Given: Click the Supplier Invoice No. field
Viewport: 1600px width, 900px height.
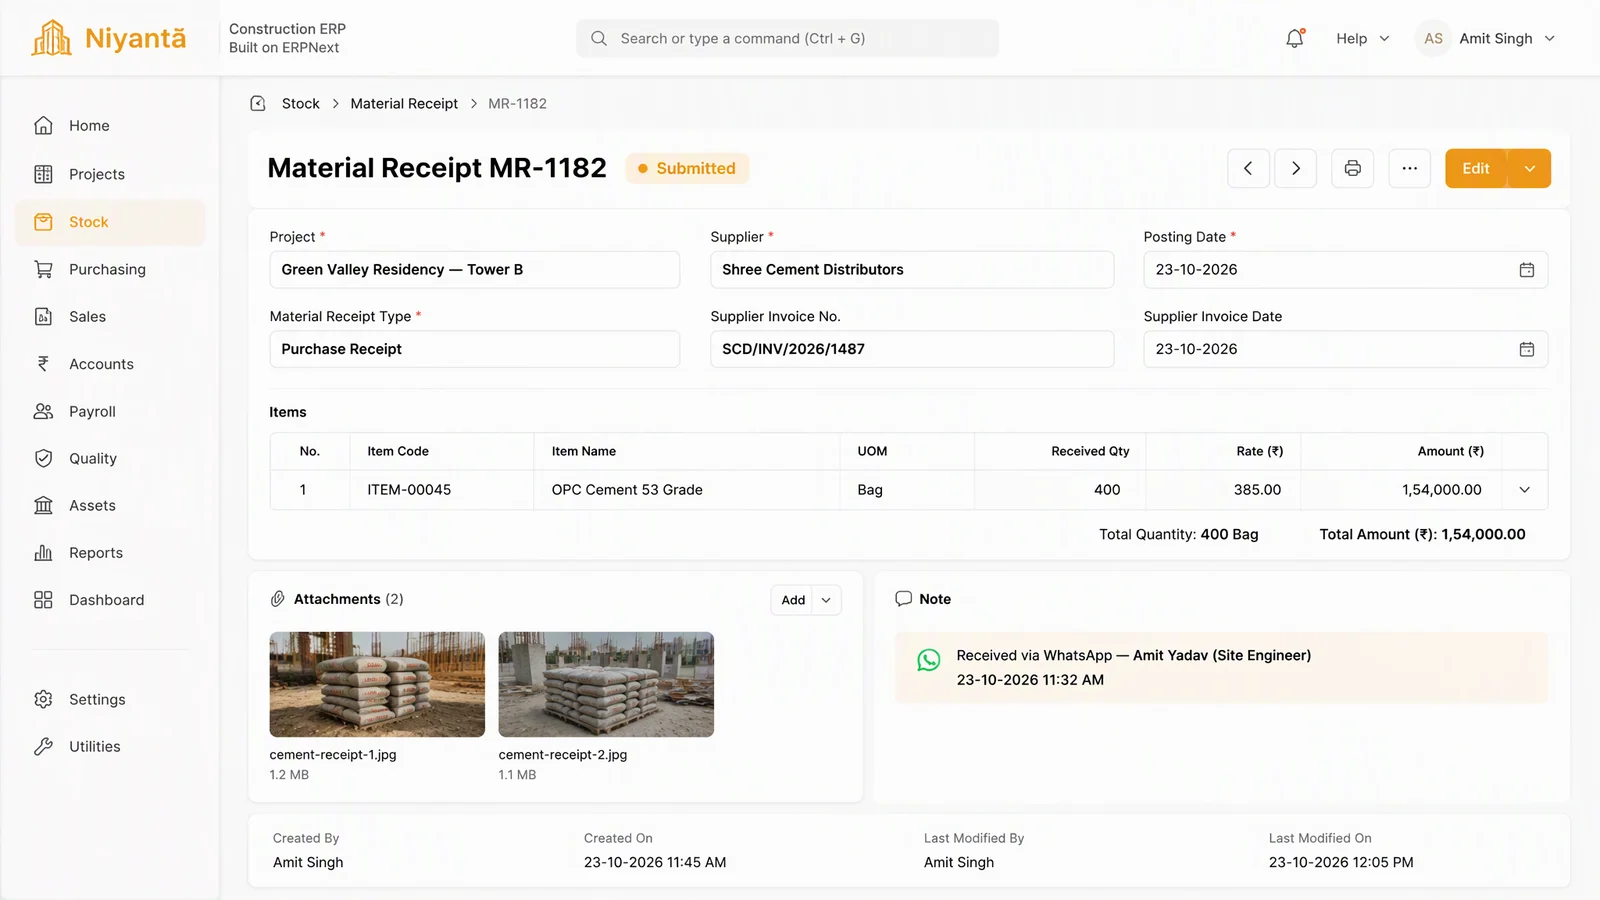Looking at the screenshot, I should 912,349.
